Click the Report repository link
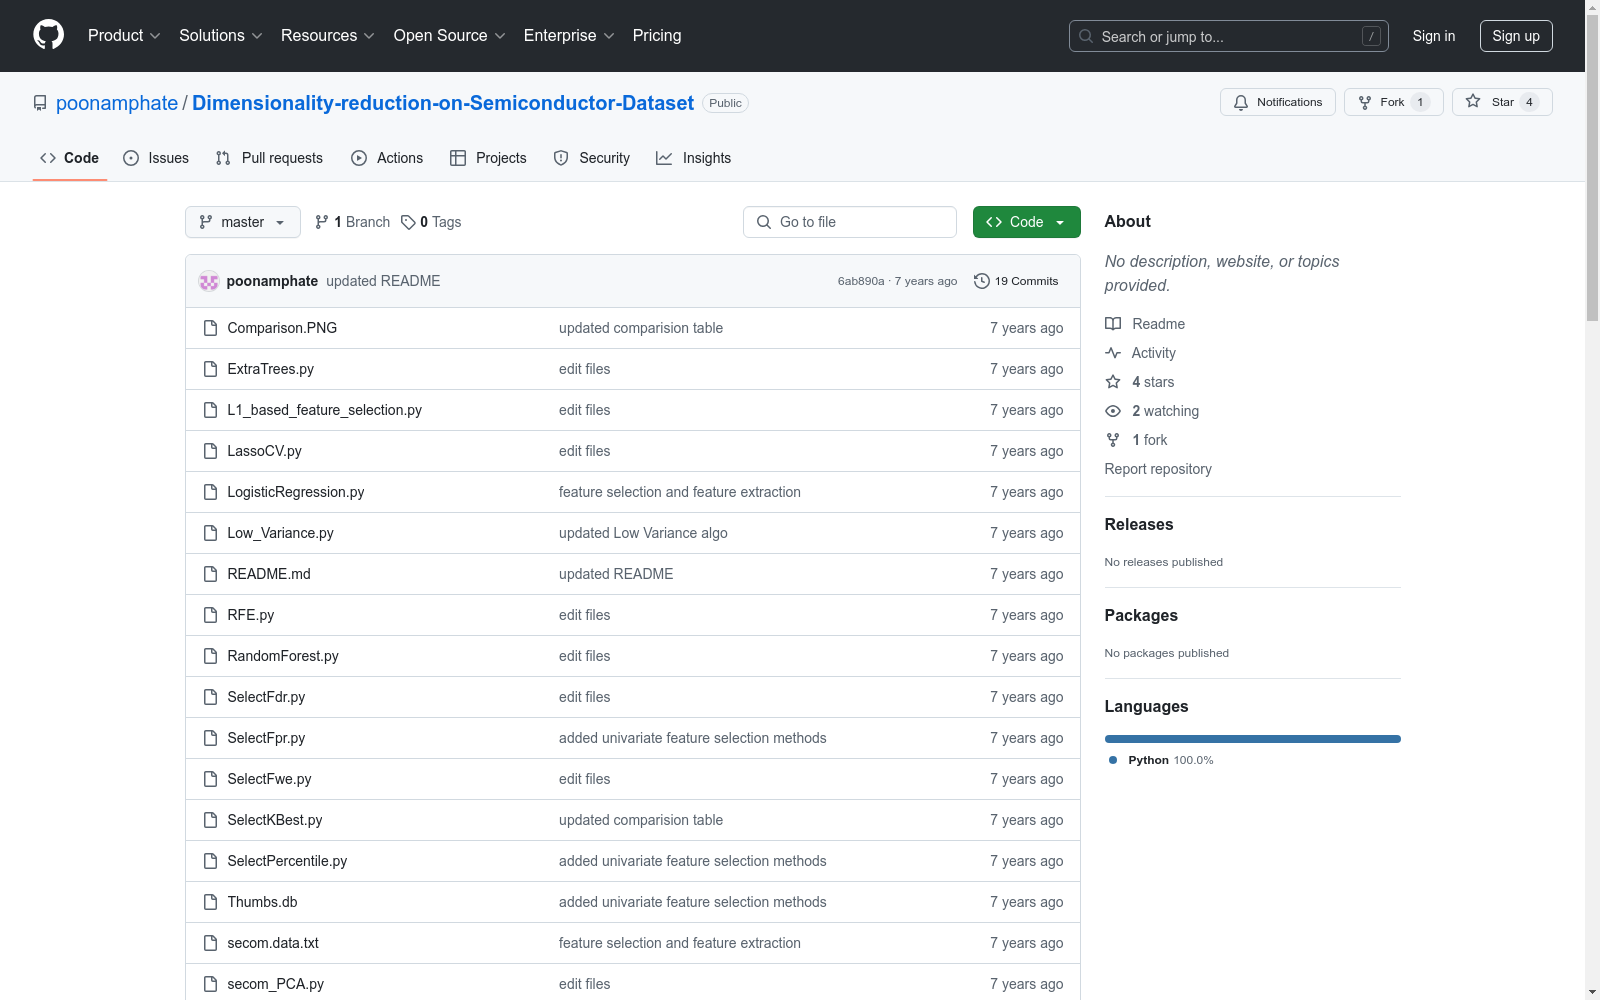Image resolution: width=1600 pixels, height=1000 pixels. click(1158, 469)
